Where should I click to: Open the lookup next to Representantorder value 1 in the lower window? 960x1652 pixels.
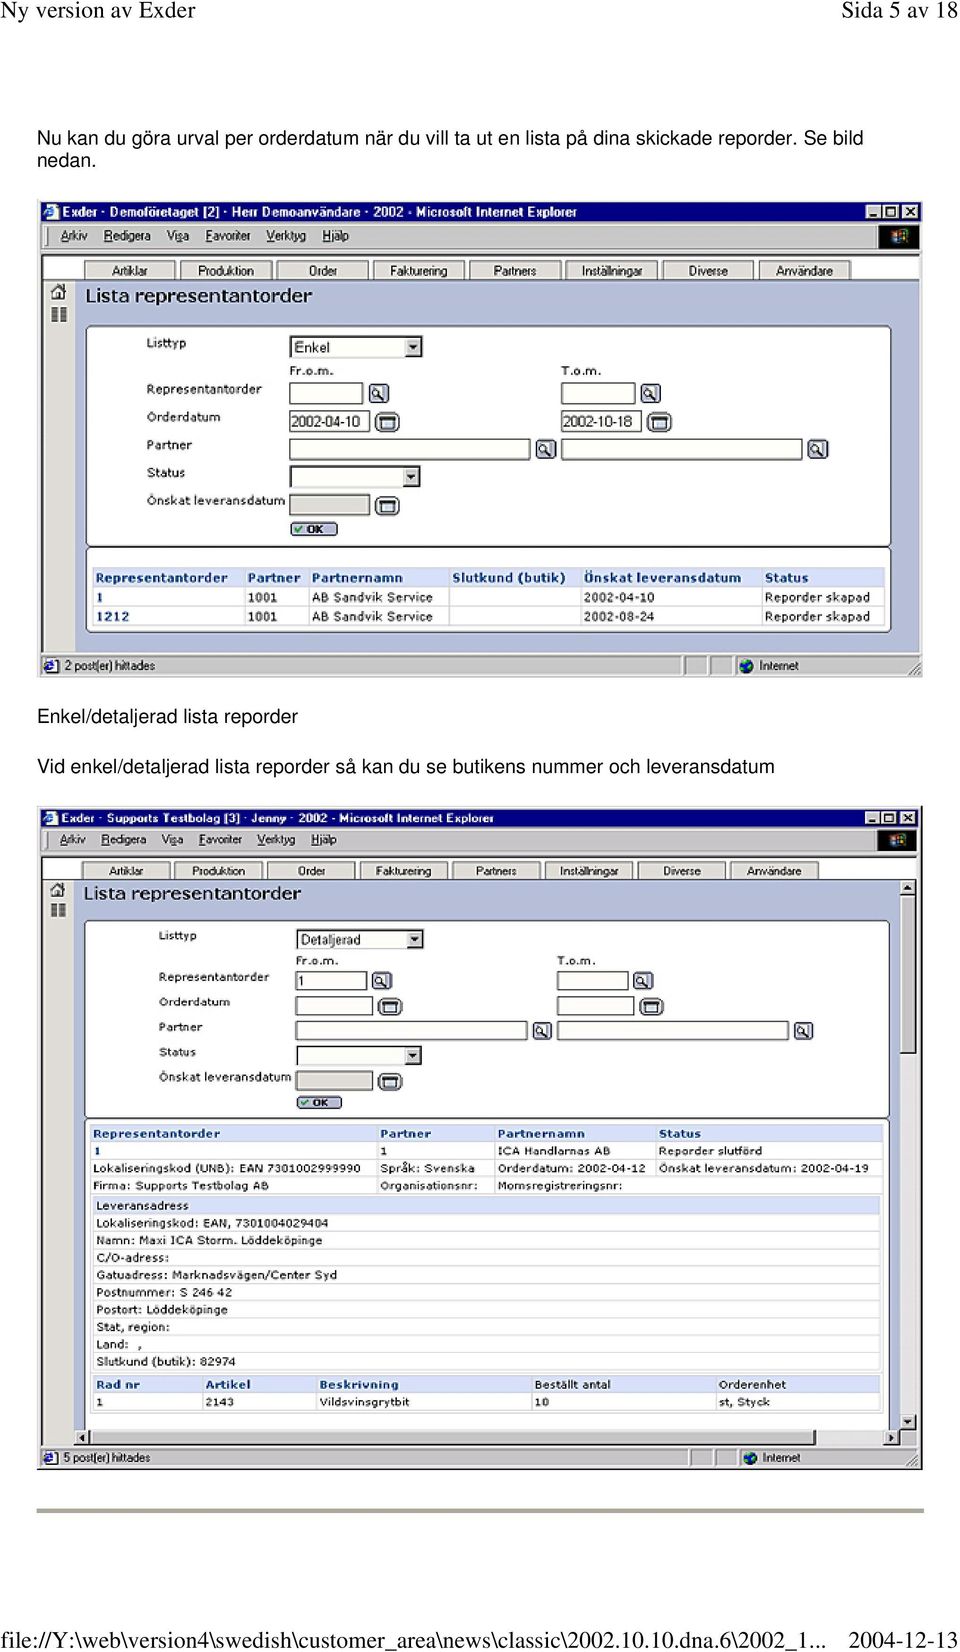click(382, 981)
